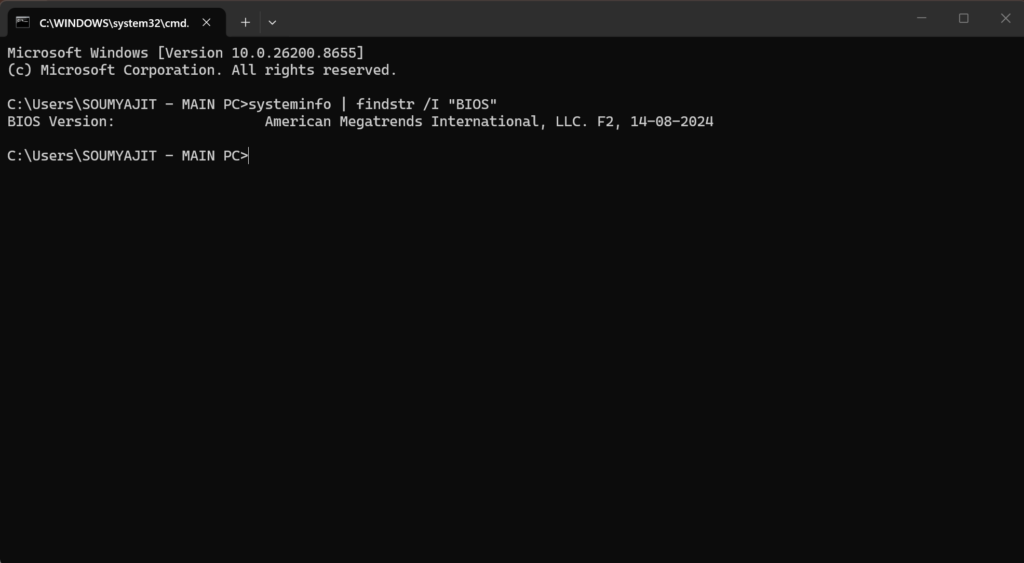Click the "systeminfo" command word
Screen dimensions: 1024x563
click(x=290, y=105)
